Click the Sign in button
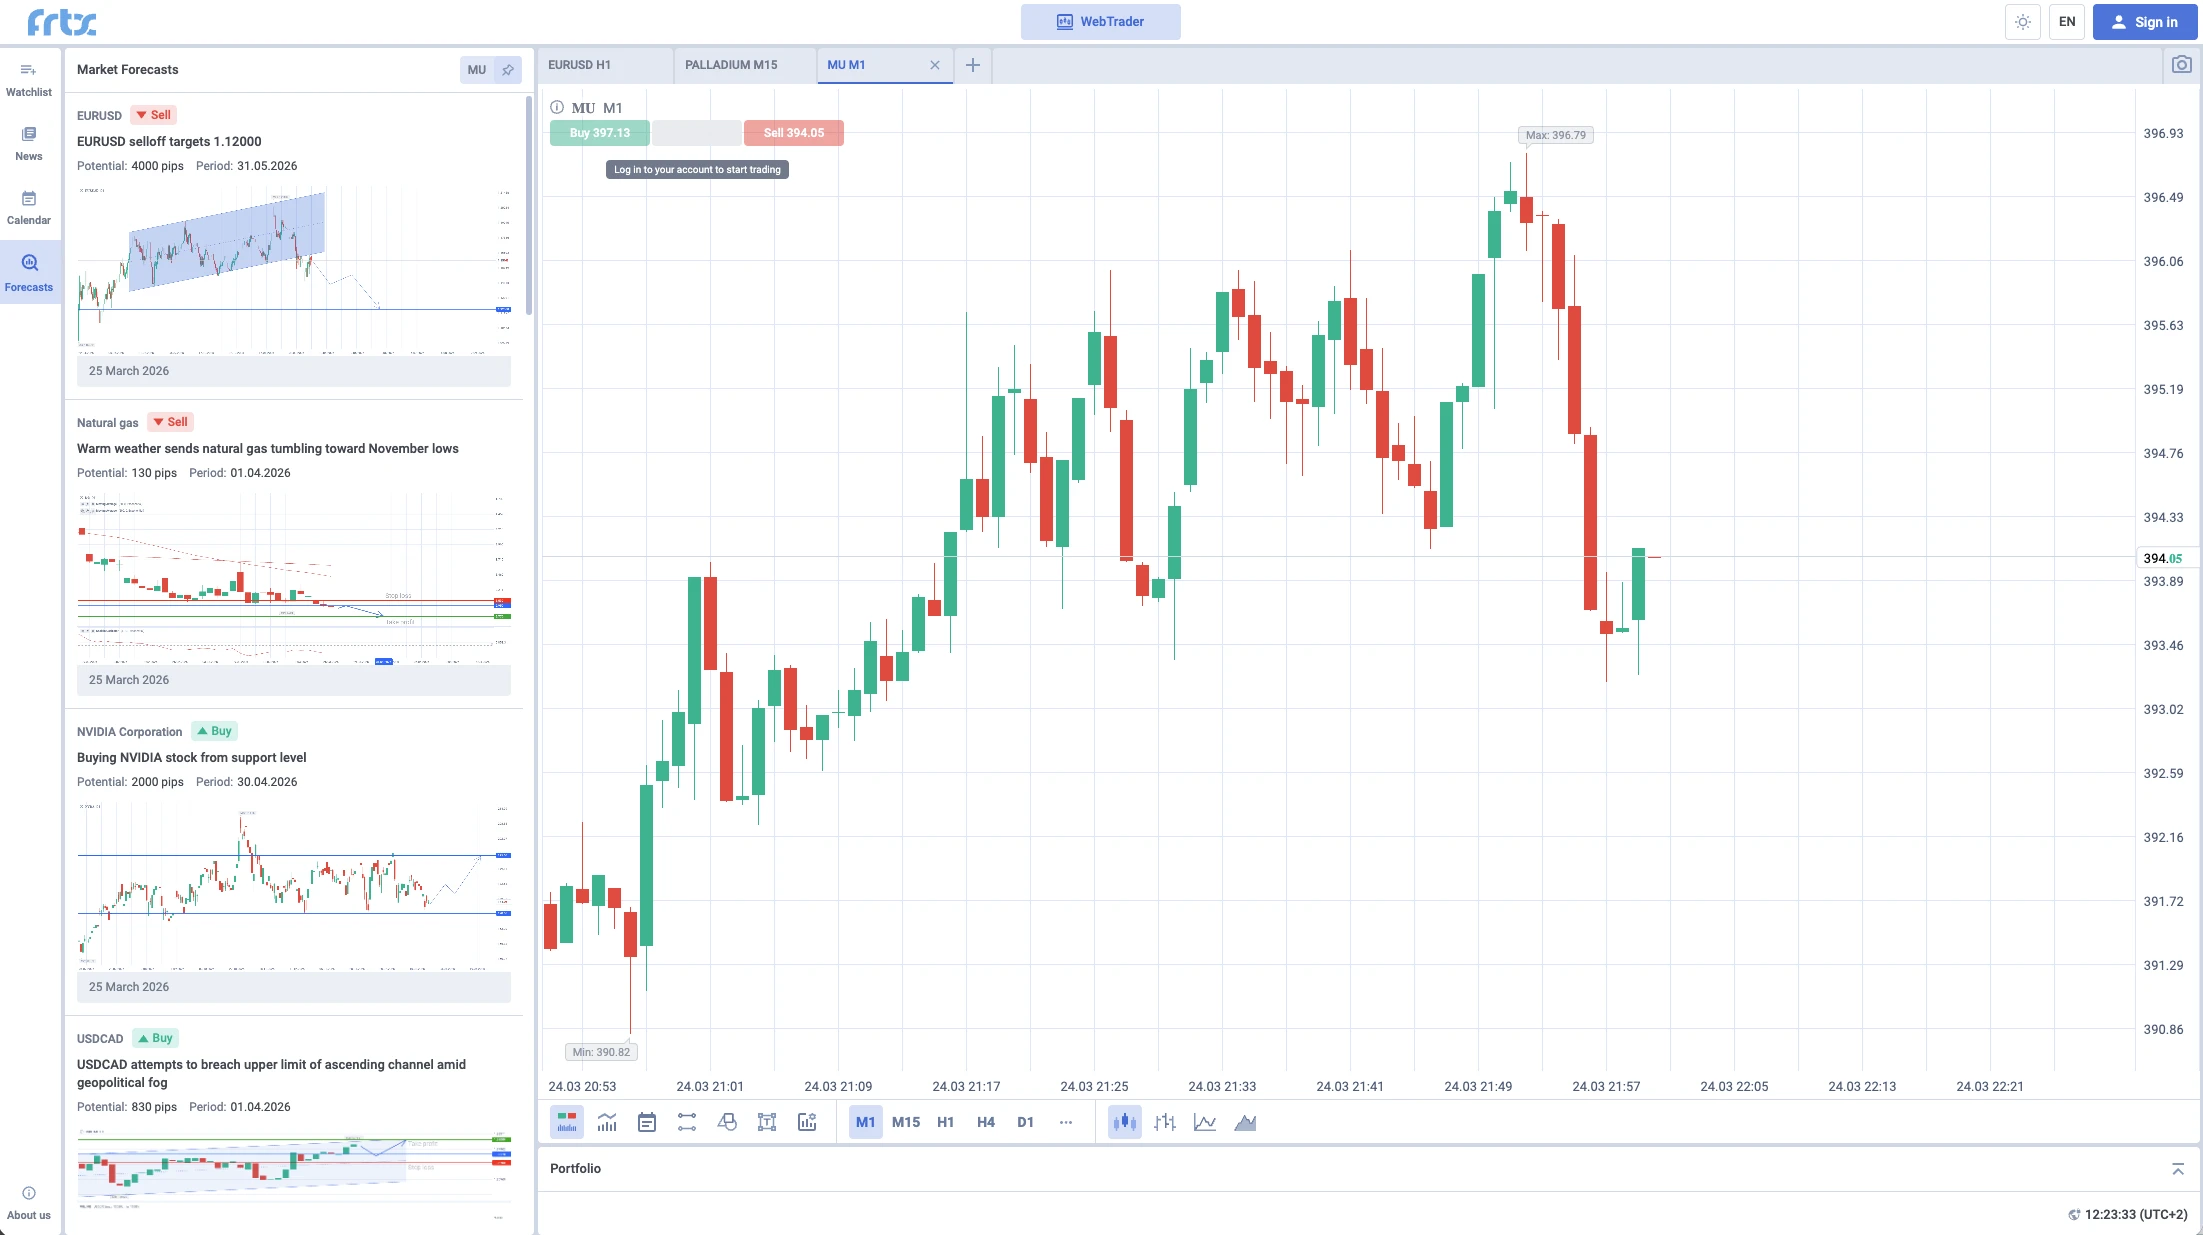This screenshot has height=1235, width=2203. pos(2143,22)
